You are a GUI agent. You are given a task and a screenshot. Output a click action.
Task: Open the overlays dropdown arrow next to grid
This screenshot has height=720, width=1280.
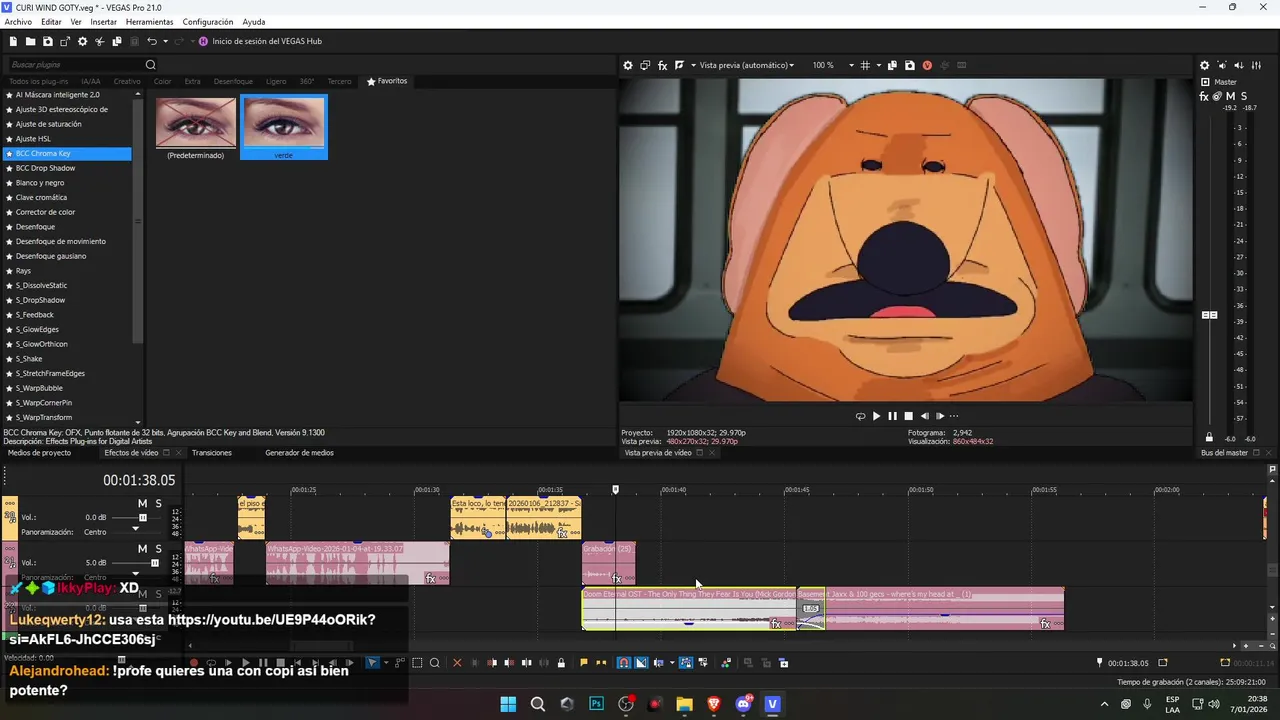[877, 65]
